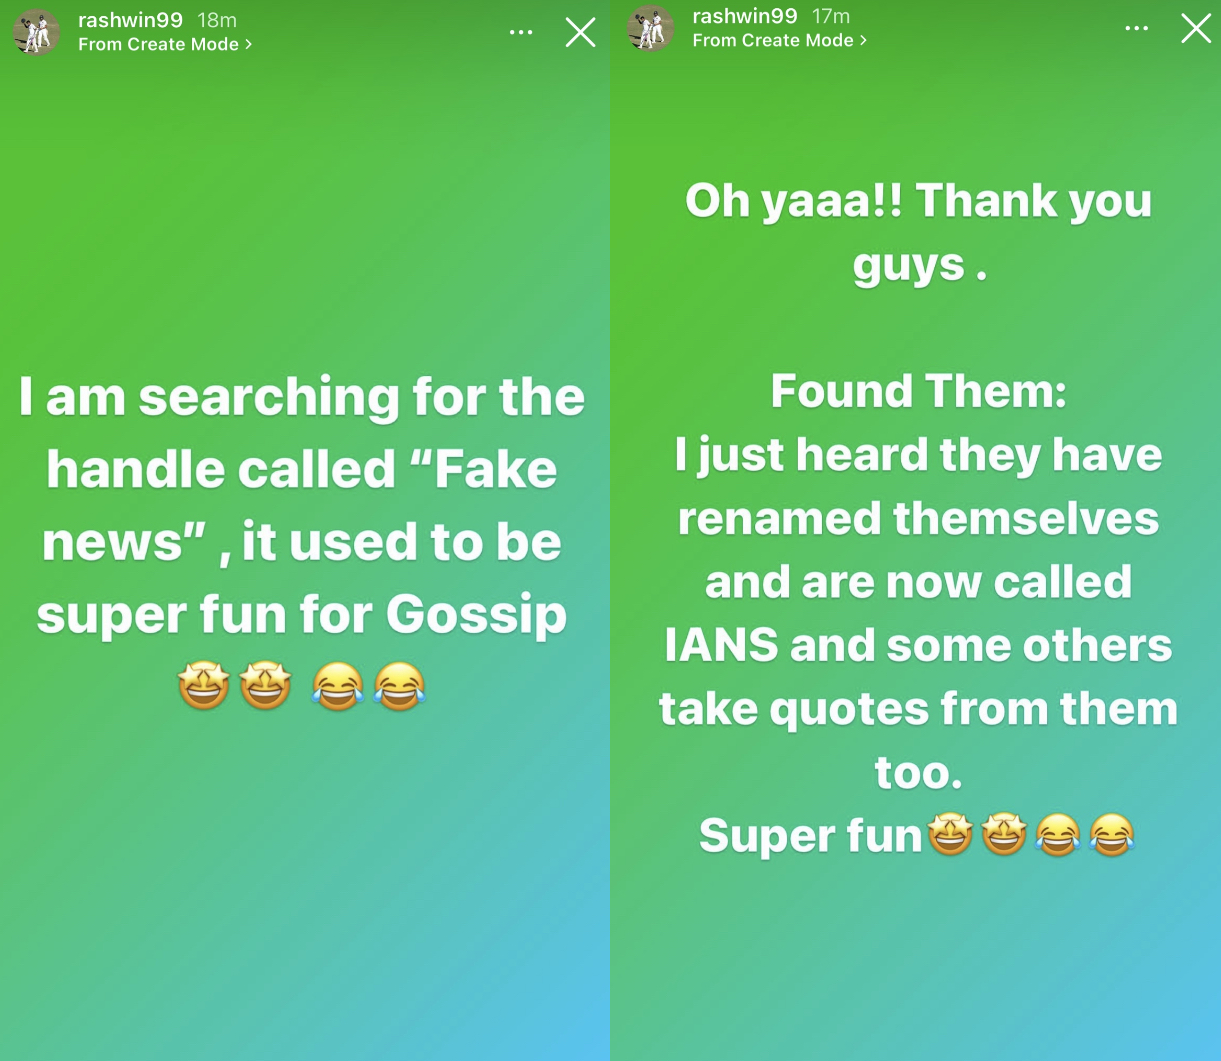Viewport: 1221px width, 1061px height.
Task: Visit rashwin99 profile from 18m story username
Action: point(130,20)
